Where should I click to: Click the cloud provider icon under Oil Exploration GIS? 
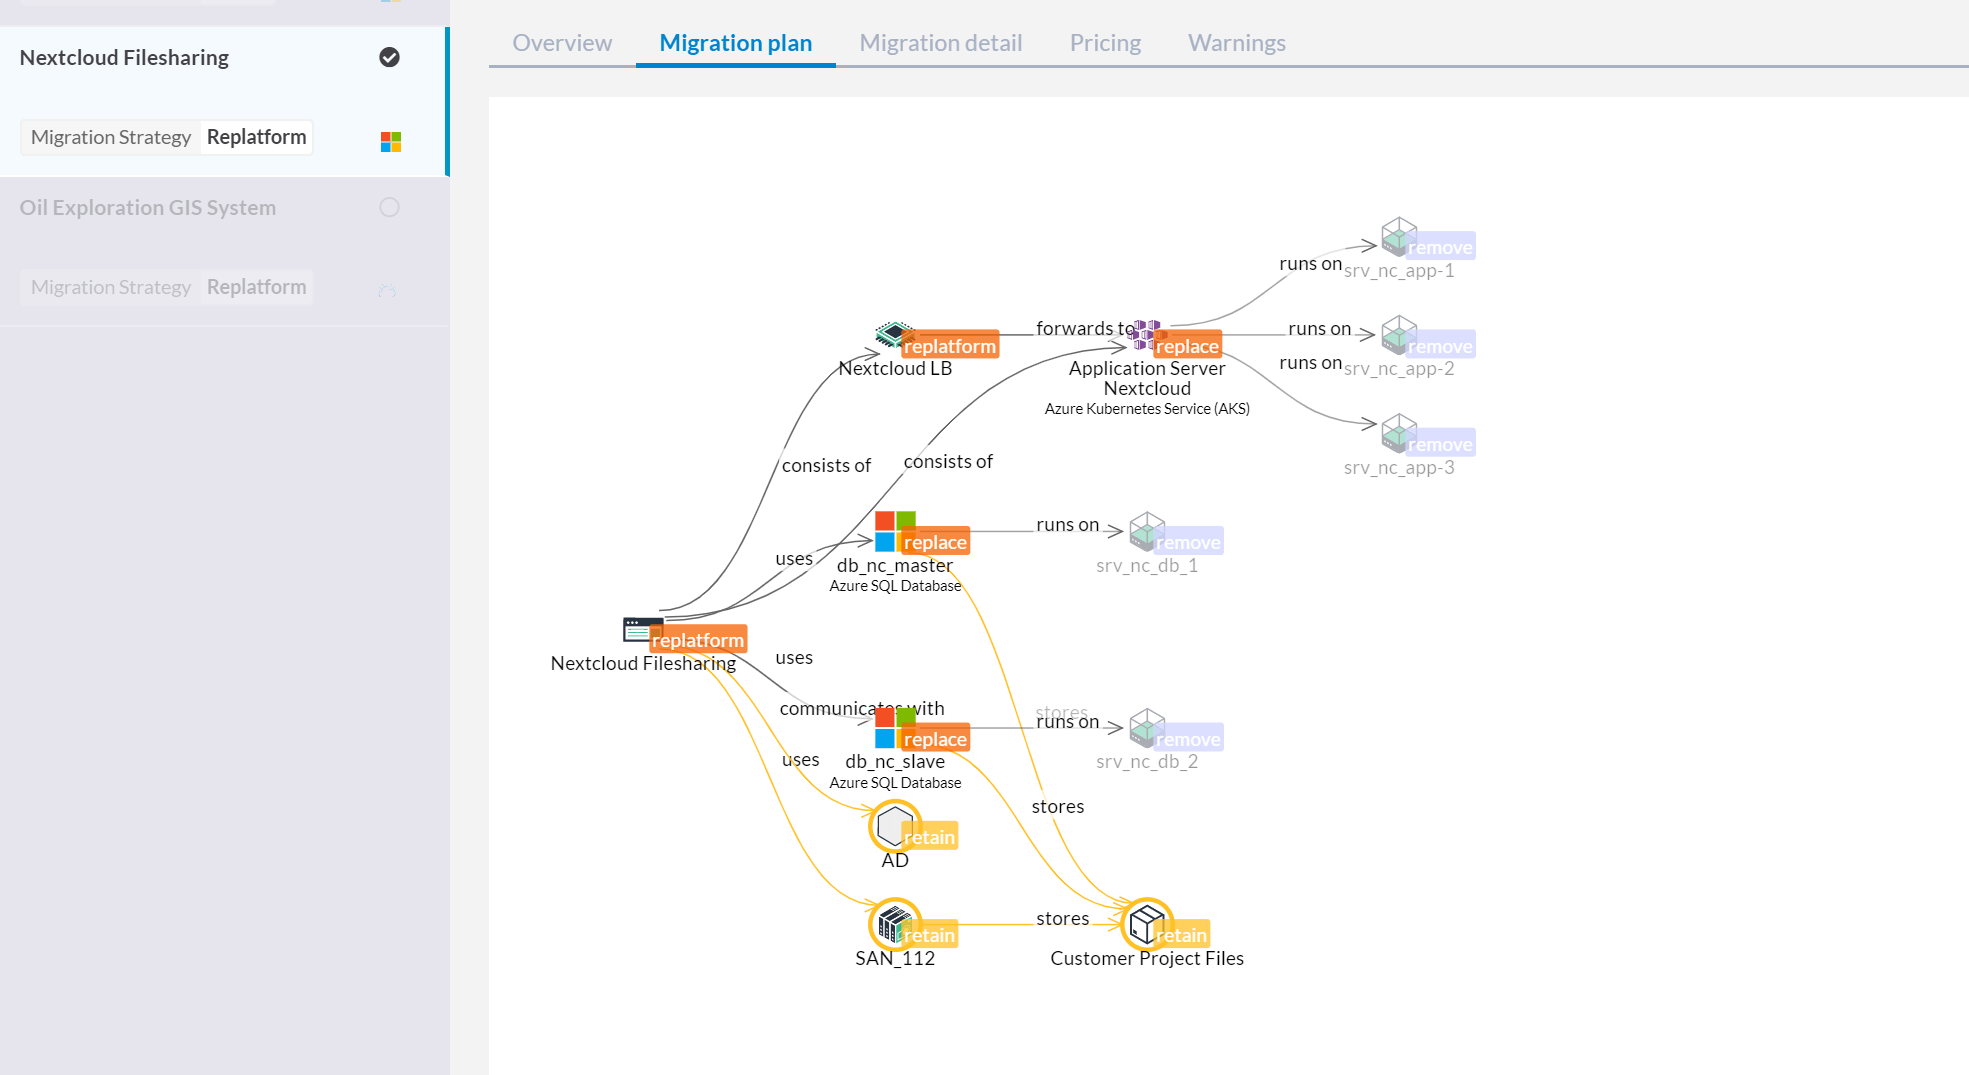388,291
